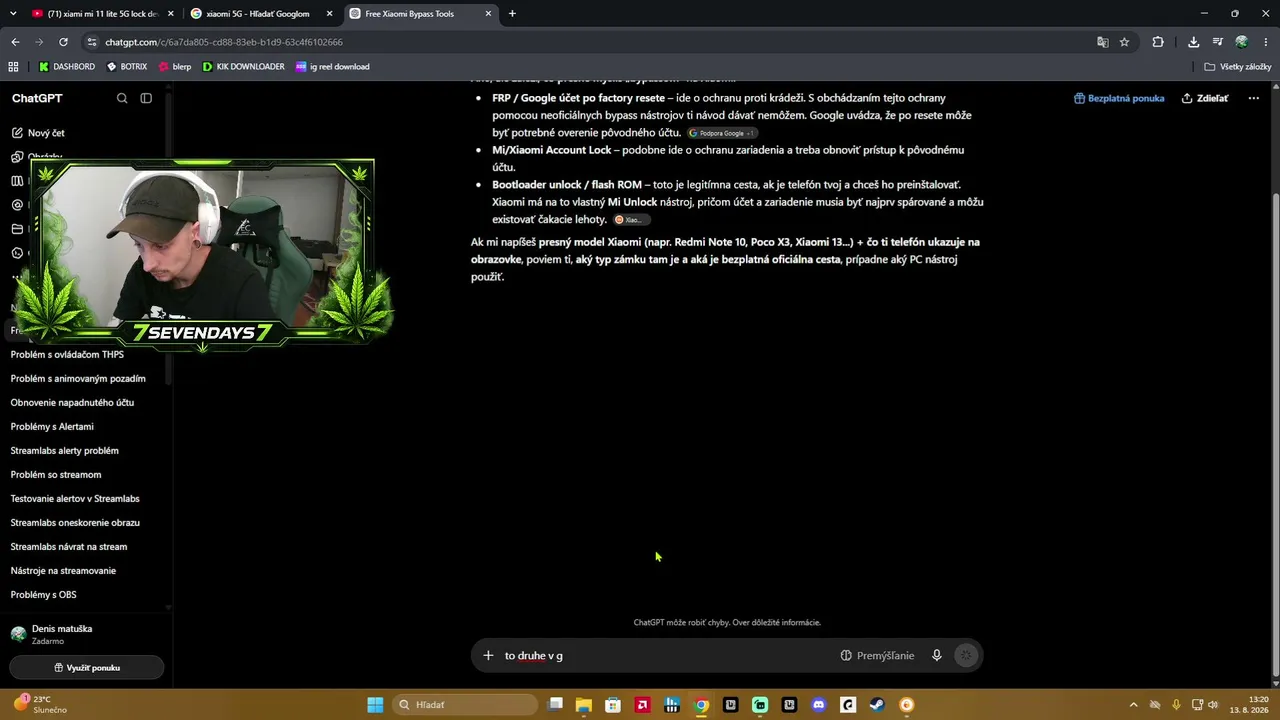The width and height of the screenshot is (1280, 720).
Task: Show hidden system tray icons
Action: [x=1133, y=705]
